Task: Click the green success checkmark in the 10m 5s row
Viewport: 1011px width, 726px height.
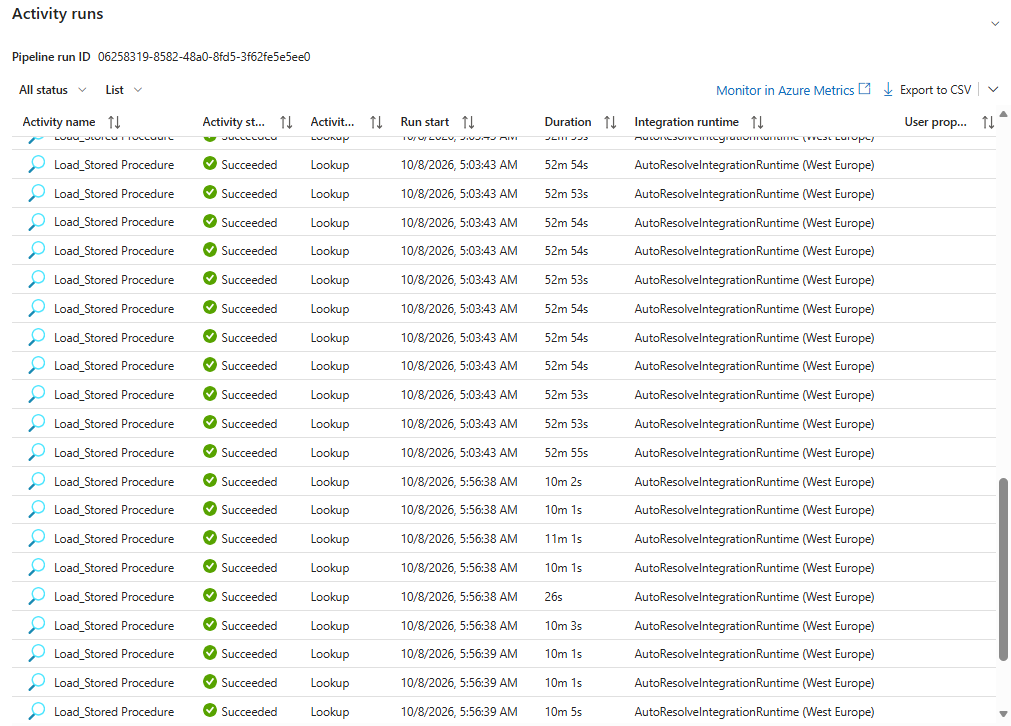Action: [210, 710]
